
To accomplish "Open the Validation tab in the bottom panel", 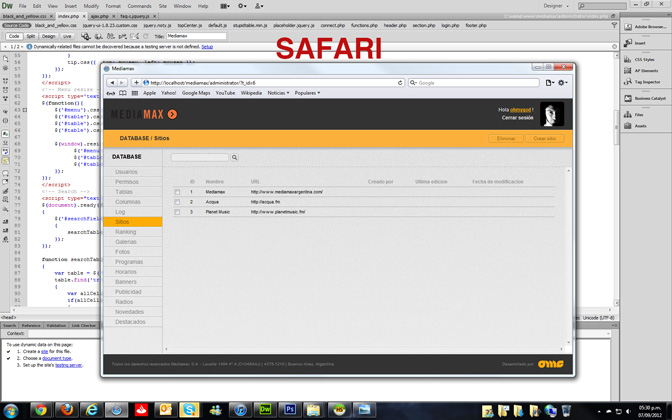I will [56, 325].
